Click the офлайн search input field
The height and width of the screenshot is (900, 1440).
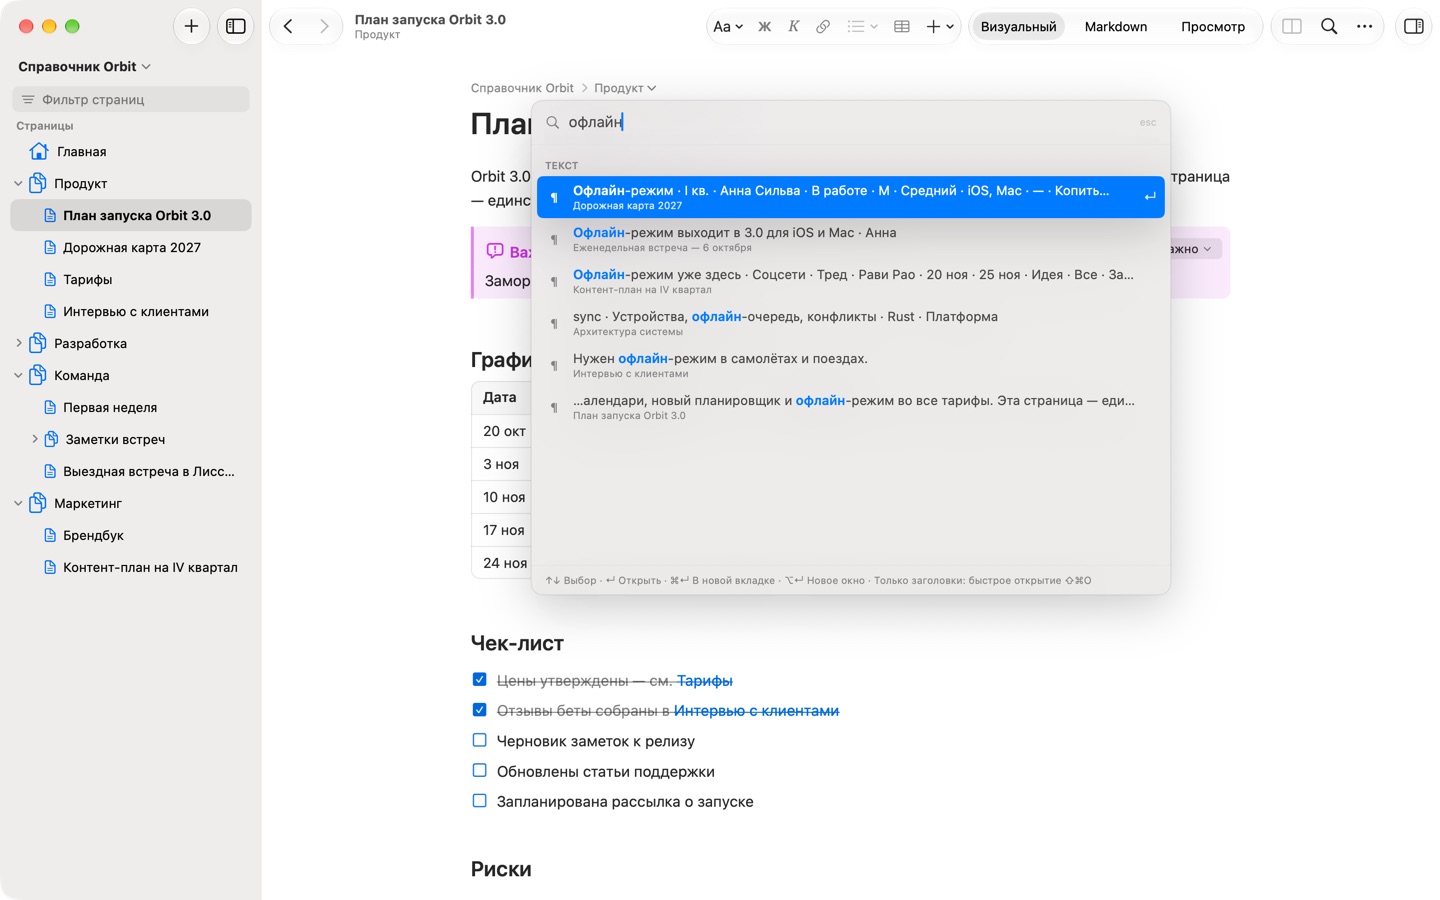pyautogui.click(x=850, y=122)
